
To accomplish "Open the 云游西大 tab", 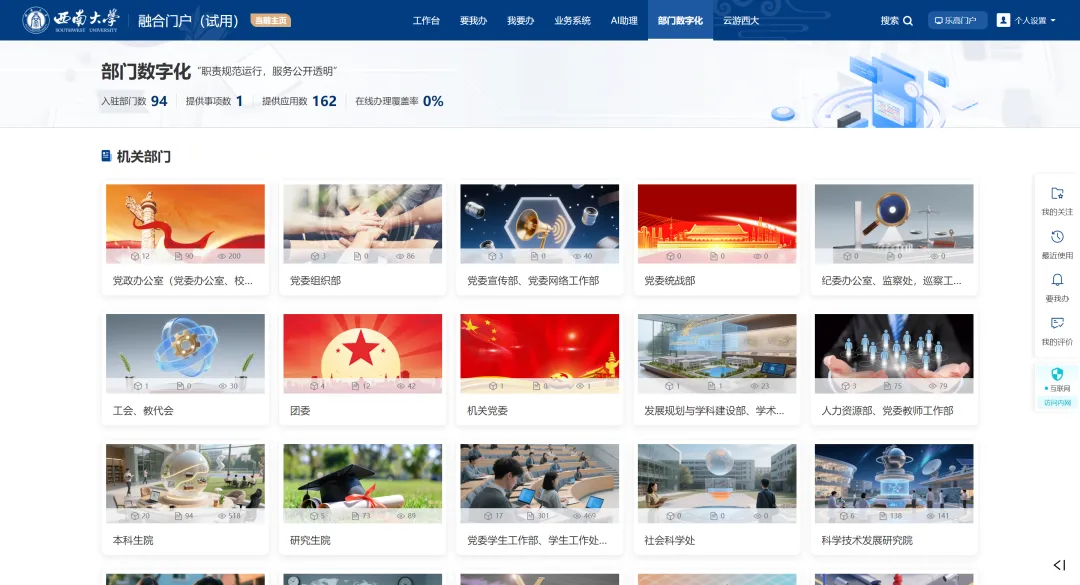I will click(x=741, y=20).
